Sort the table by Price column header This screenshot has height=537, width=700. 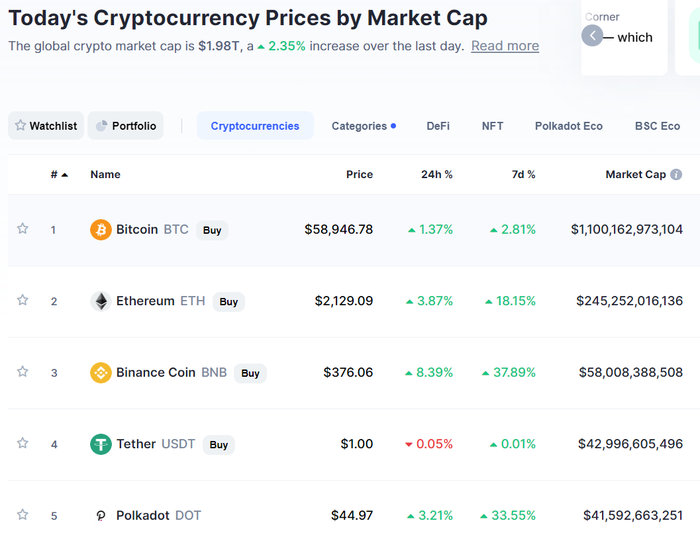[359, 175]
